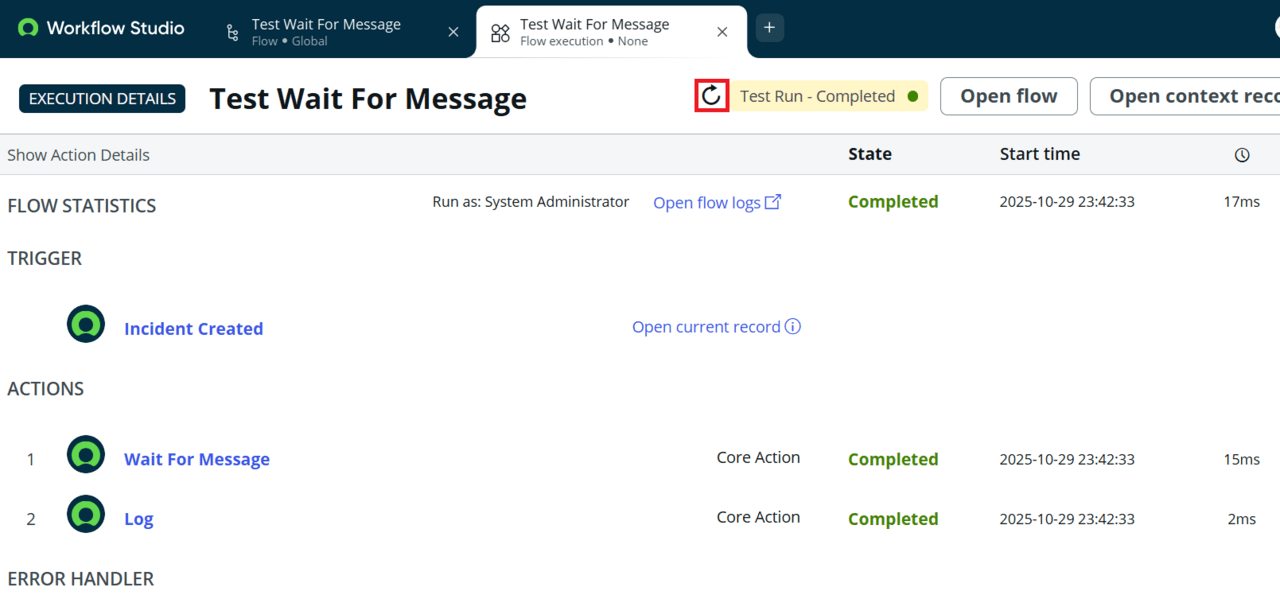Open the Incident Created trigger link

193,329
